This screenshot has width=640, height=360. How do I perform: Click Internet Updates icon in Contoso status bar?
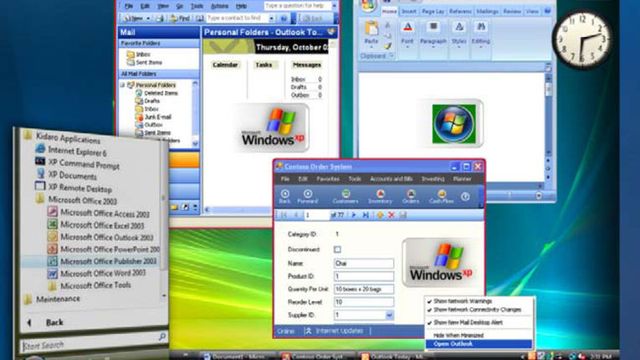308,331
